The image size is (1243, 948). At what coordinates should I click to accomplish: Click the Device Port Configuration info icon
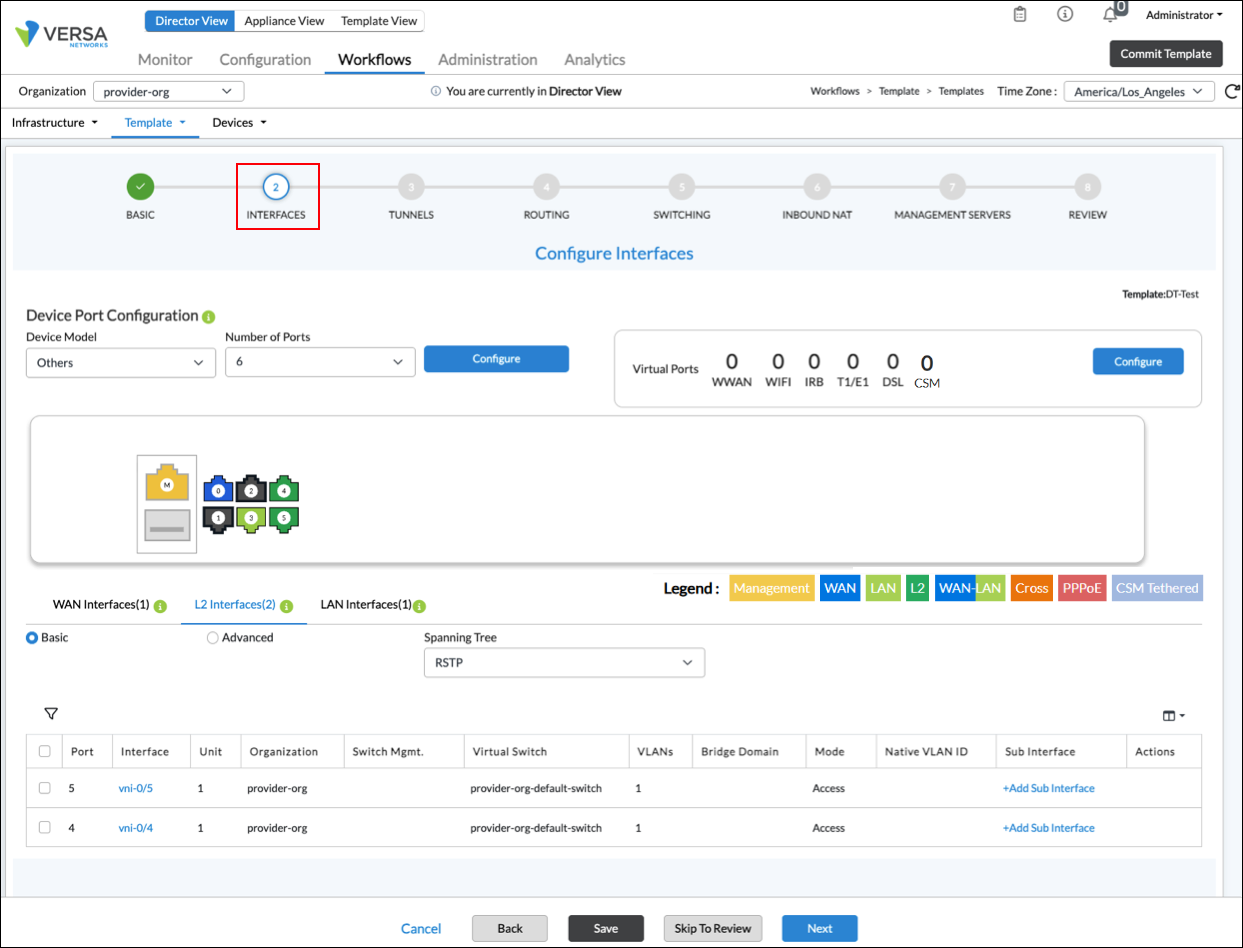[207, 315]
